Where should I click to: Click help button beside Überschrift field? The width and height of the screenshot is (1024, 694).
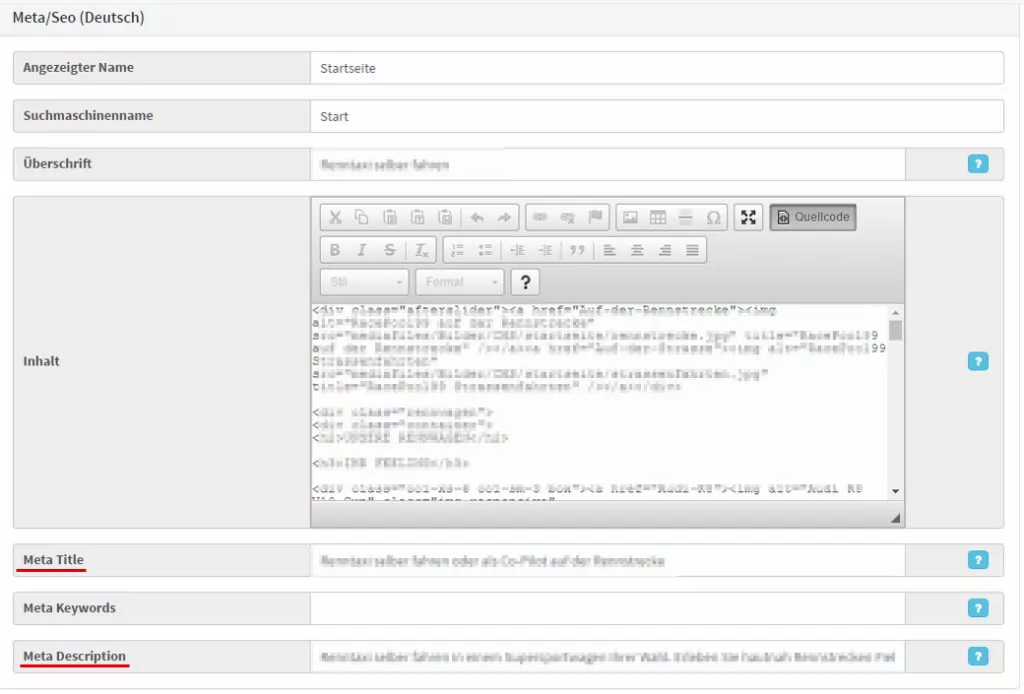(977, 164)
